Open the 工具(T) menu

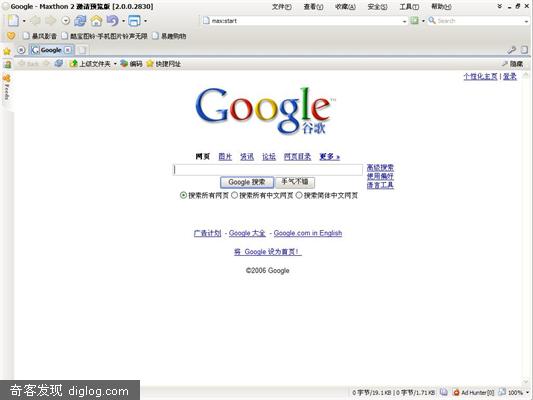pyautogui.click(x=409, y=6)
